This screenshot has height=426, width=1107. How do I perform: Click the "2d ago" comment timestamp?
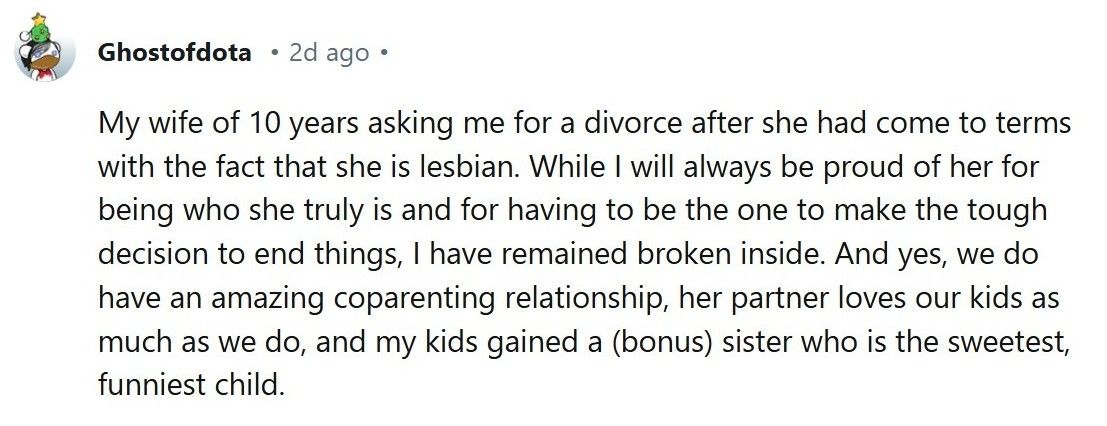click(329, 53)
